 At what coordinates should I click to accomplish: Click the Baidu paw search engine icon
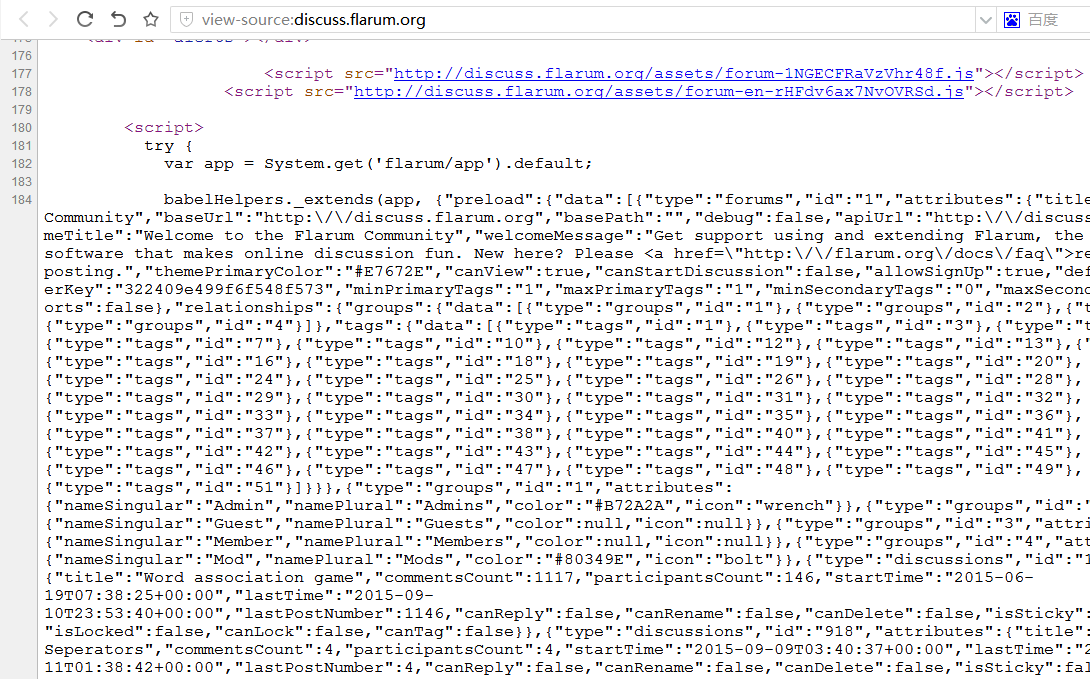[x=1012, y=19]
